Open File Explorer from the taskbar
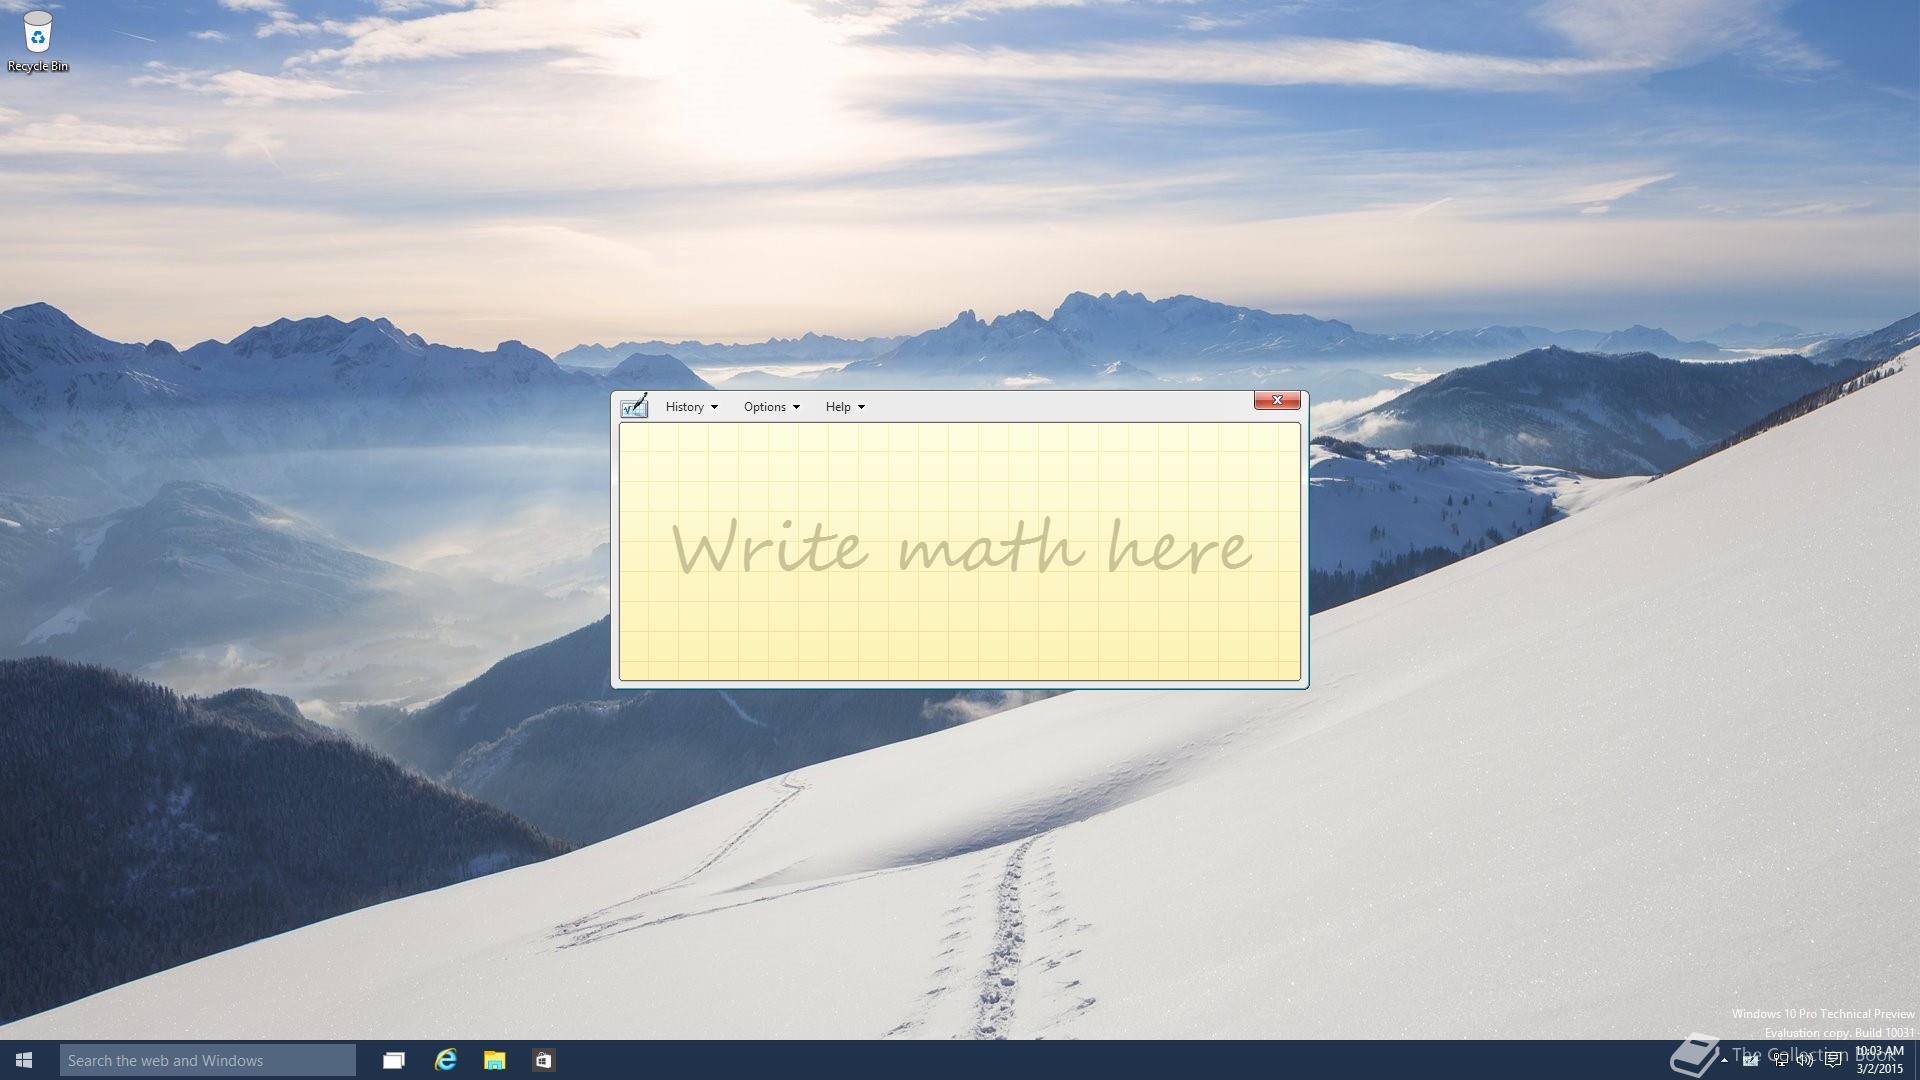The height and width of the screenshot is (1080, 1920). [494, 1060]
